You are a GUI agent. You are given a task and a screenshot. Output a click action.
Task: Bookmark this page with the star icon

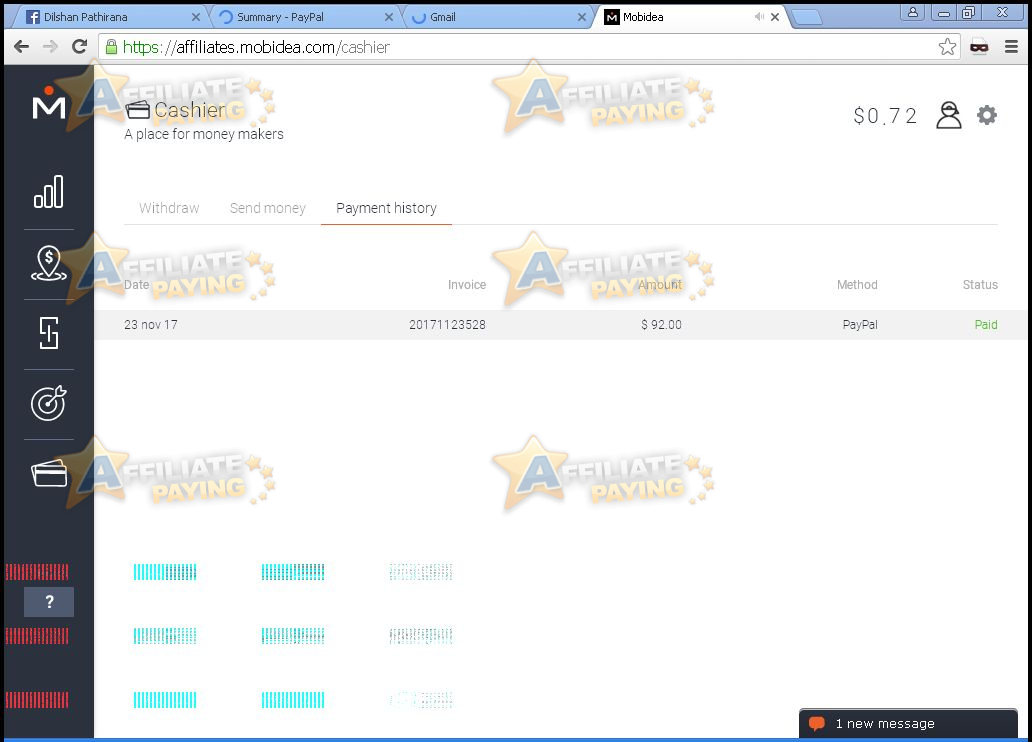point(946,46)
